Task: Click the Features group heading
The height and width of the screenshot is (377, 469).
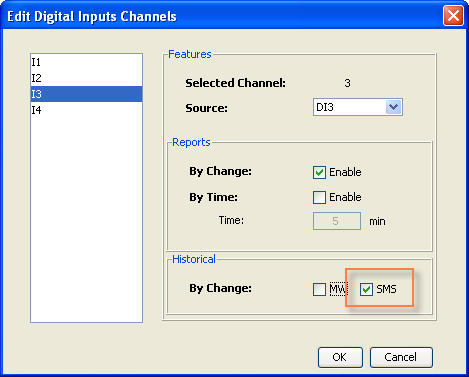Action: (190, 54)
